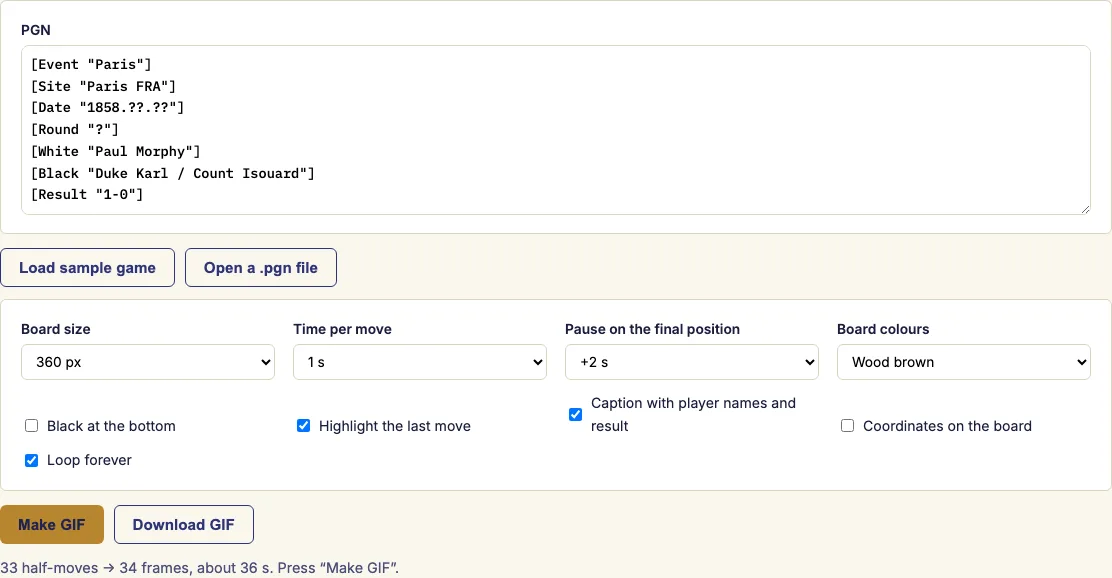Turn off the Loop forever checkbox
This screenshot has width=1112, height=578.
click(x=31, y=460)
